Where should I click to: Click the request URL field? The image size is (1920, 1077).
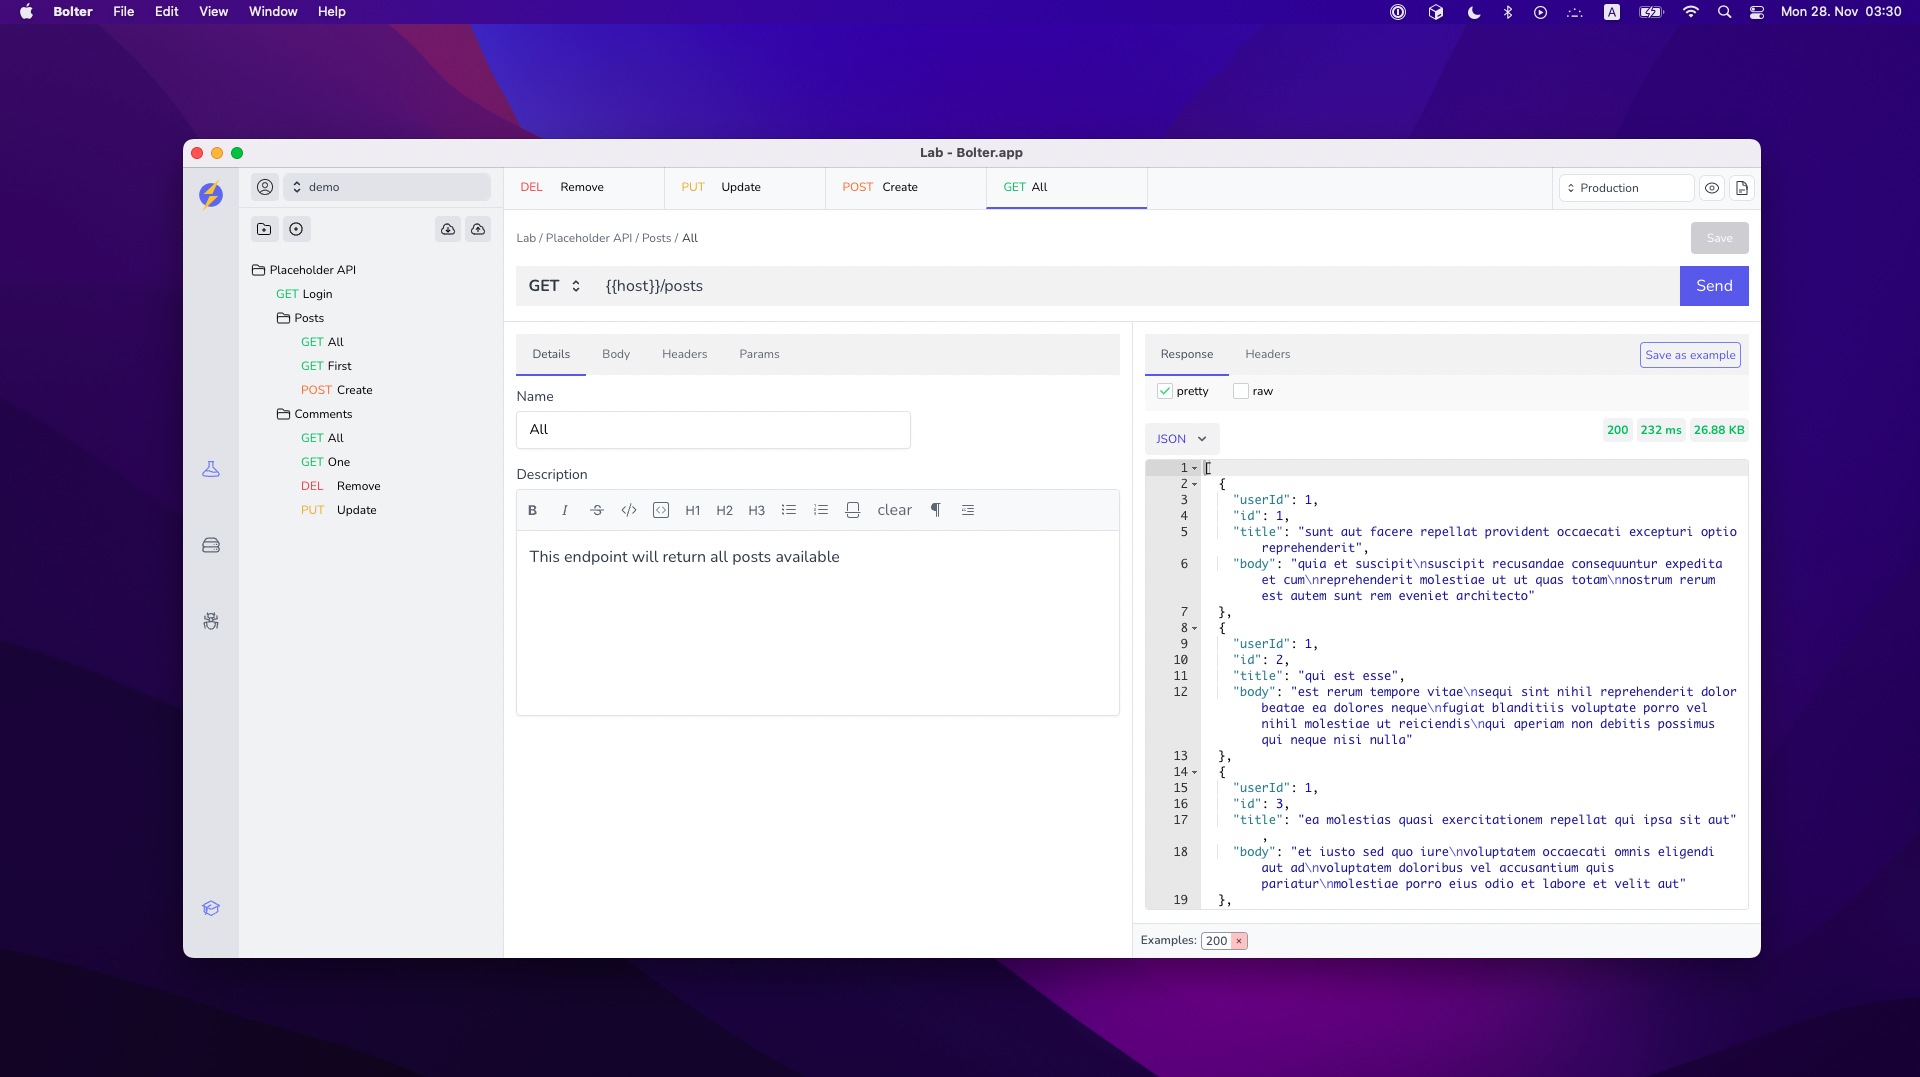[1136, 286]
